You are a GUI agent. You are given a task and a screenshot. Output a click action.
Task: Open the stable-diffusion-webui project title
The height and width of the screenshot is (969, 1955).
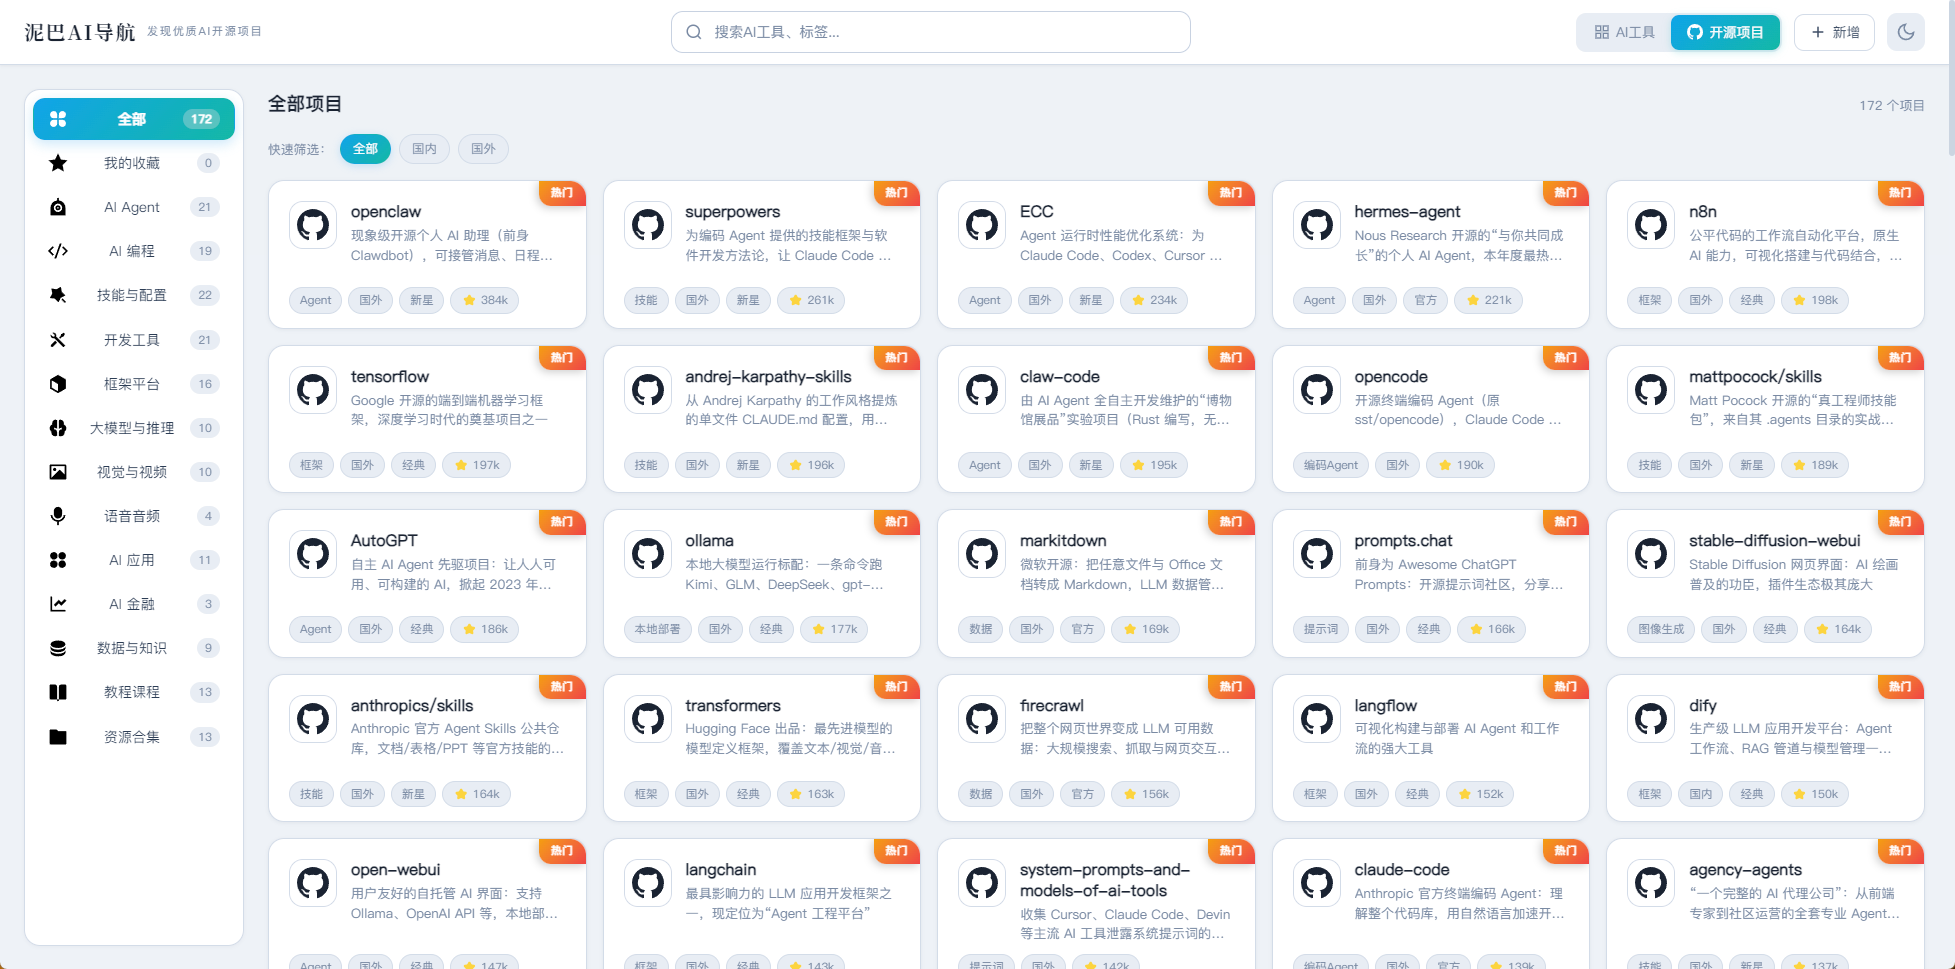1775,541
